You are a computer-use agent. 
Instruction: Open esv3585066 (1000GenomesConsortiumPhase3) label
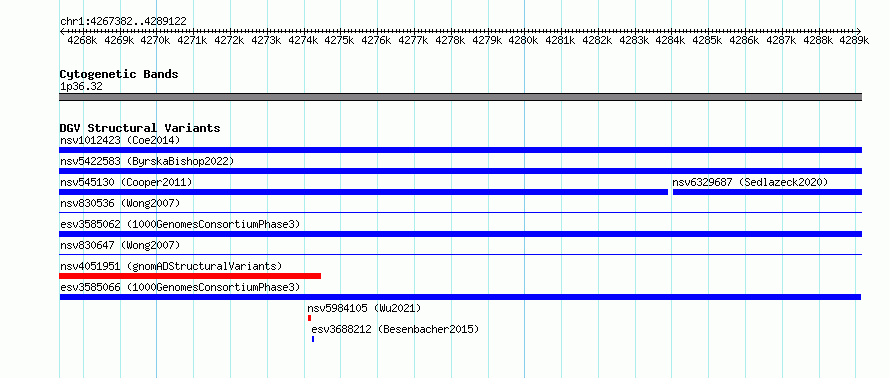180,287
